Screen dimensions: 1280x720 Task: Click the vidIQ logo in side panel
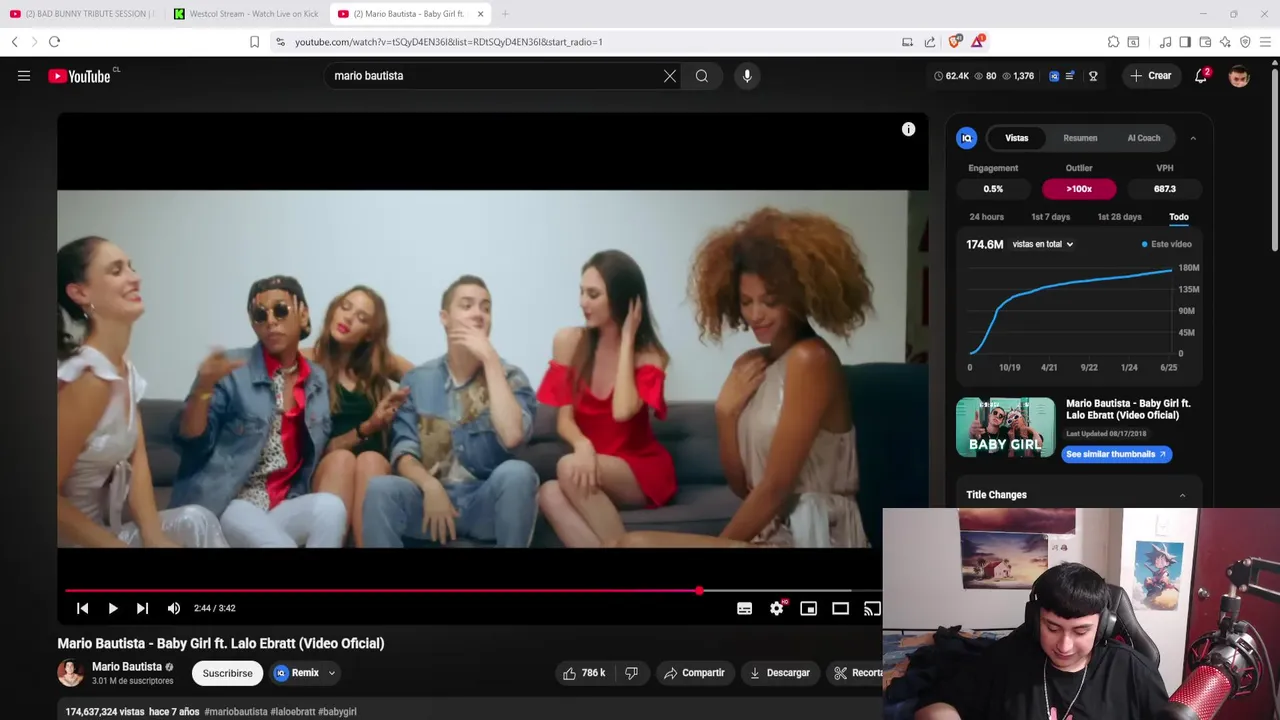[x=966, y=138]
